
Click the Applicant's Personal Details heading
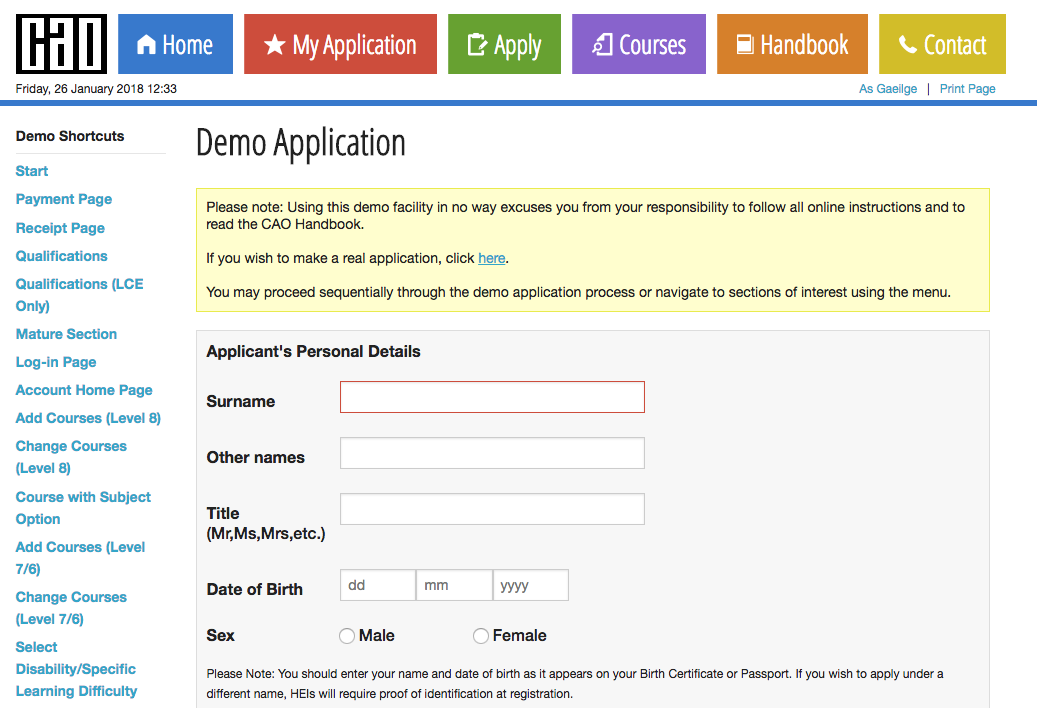point(313,351)
